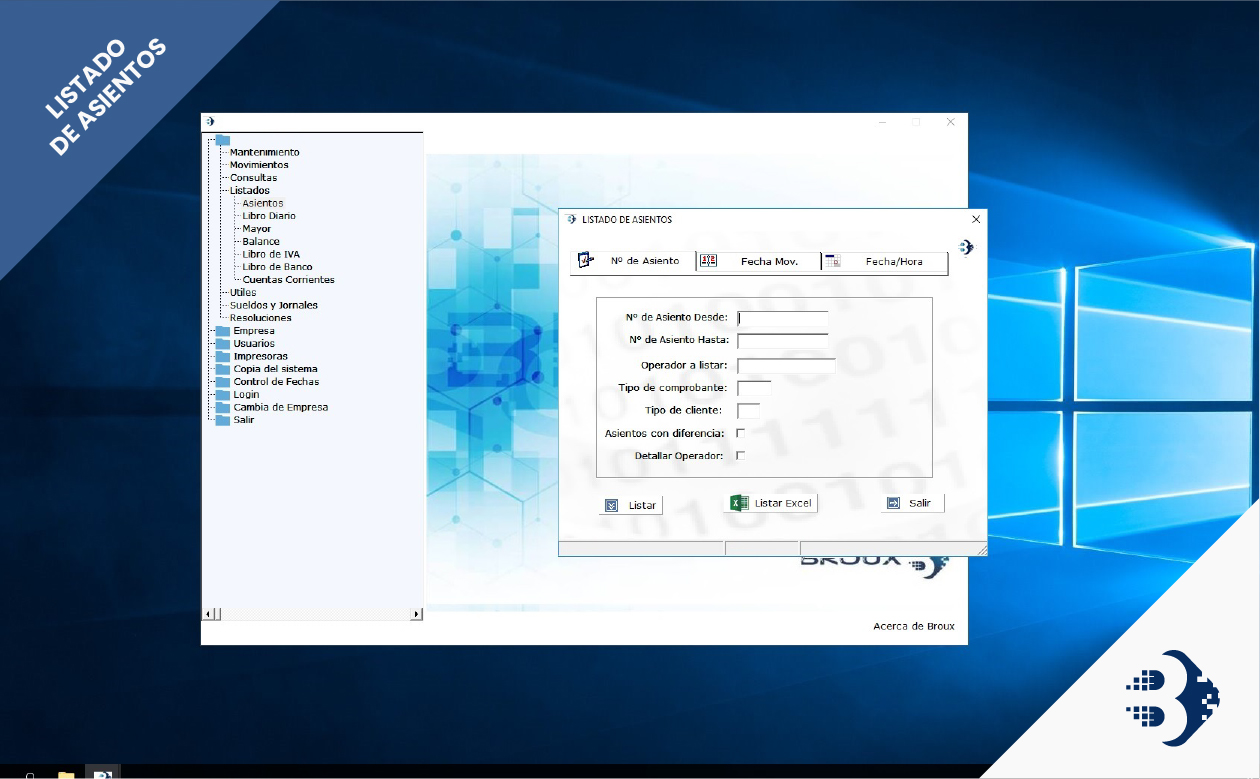Expand the Sueldos y Jornales node

click(x=274, y=305)
